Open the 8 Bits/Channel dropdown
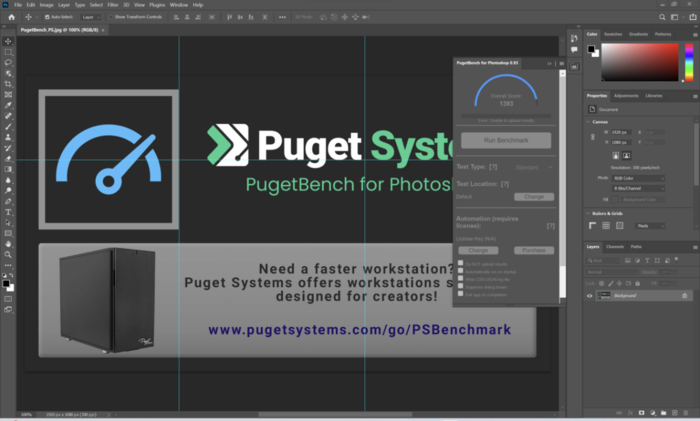 (x=638, y=188)
